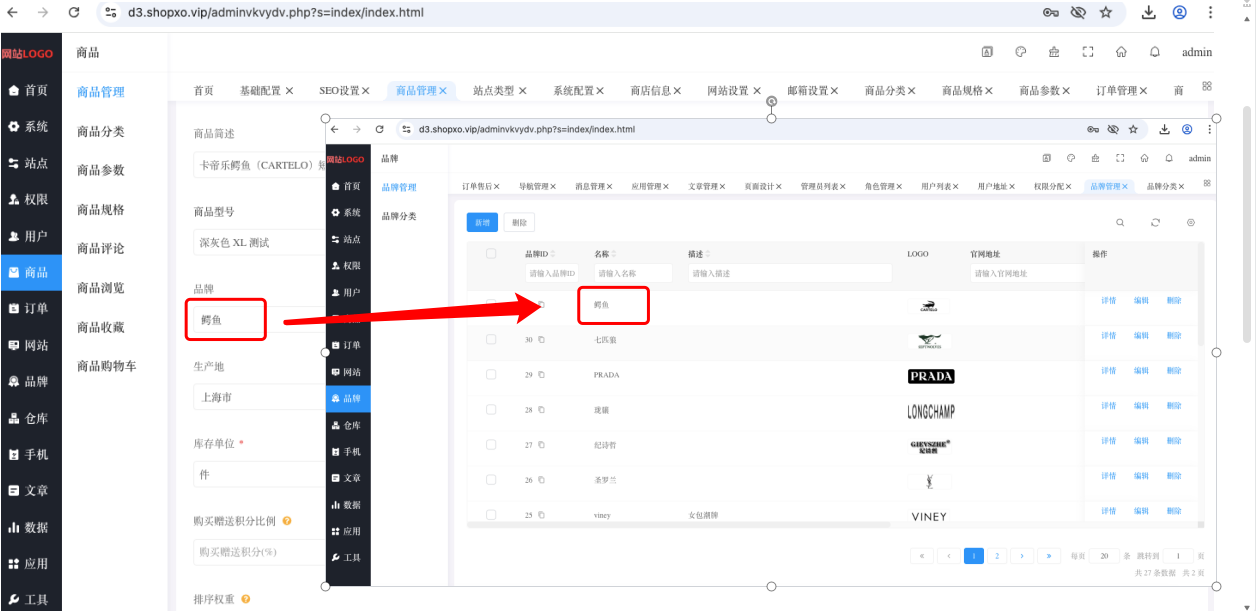Open the browser downloads icon
Viewport: 1256px width, 611px height.
tap(1149, 13)
